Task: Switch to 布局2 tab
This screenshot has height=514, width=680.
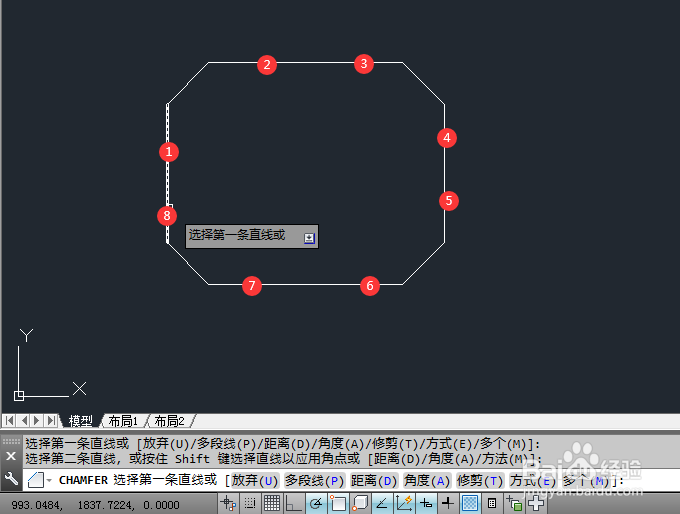Action: (x=170, y=421)
